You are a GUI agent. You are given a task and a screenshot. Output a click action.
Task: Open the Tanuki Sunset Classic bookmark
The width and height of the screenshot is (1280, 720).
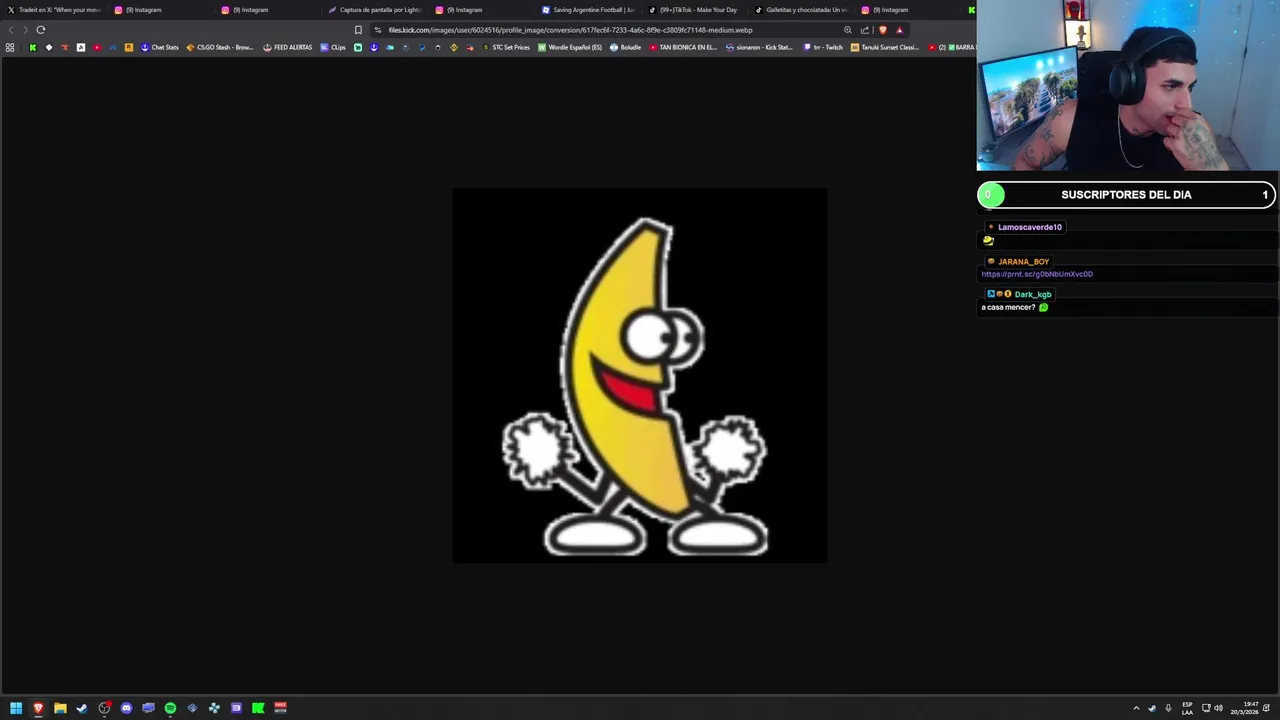885,47
